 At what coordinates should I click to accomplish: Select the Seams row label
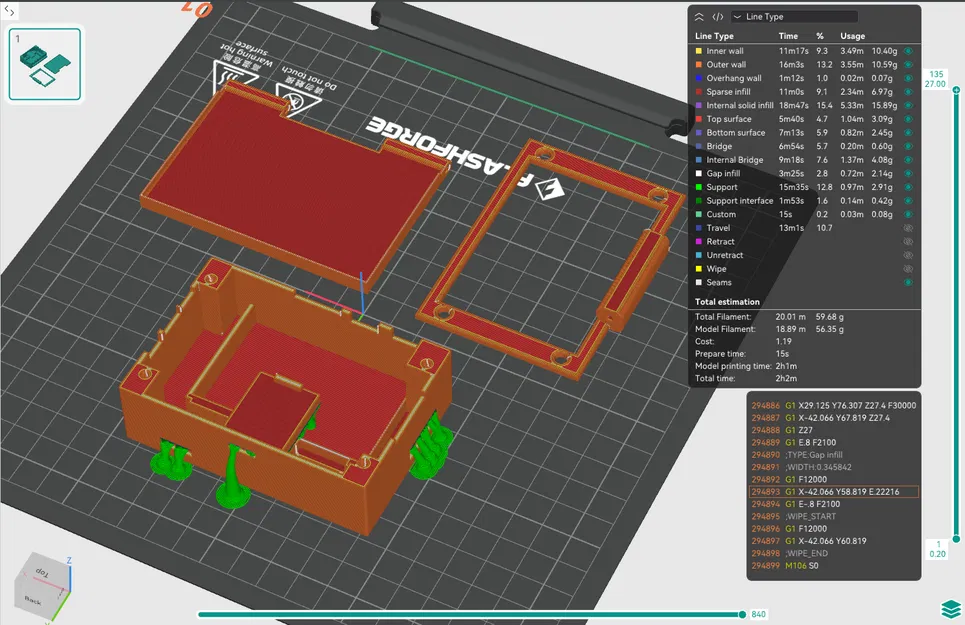(x=719, y=282)
